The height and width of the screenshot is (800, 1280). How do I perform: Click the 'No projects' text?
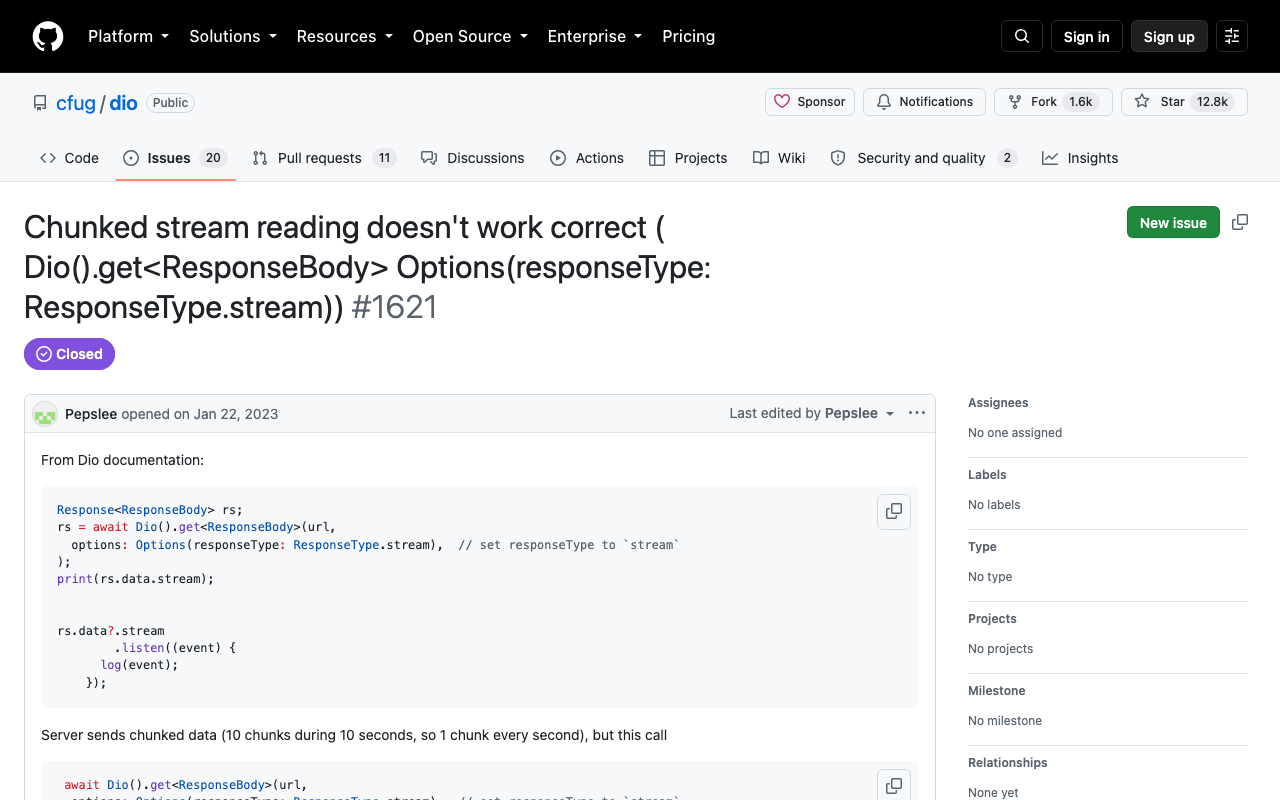pyautogui.click(x=1000, y=649)
